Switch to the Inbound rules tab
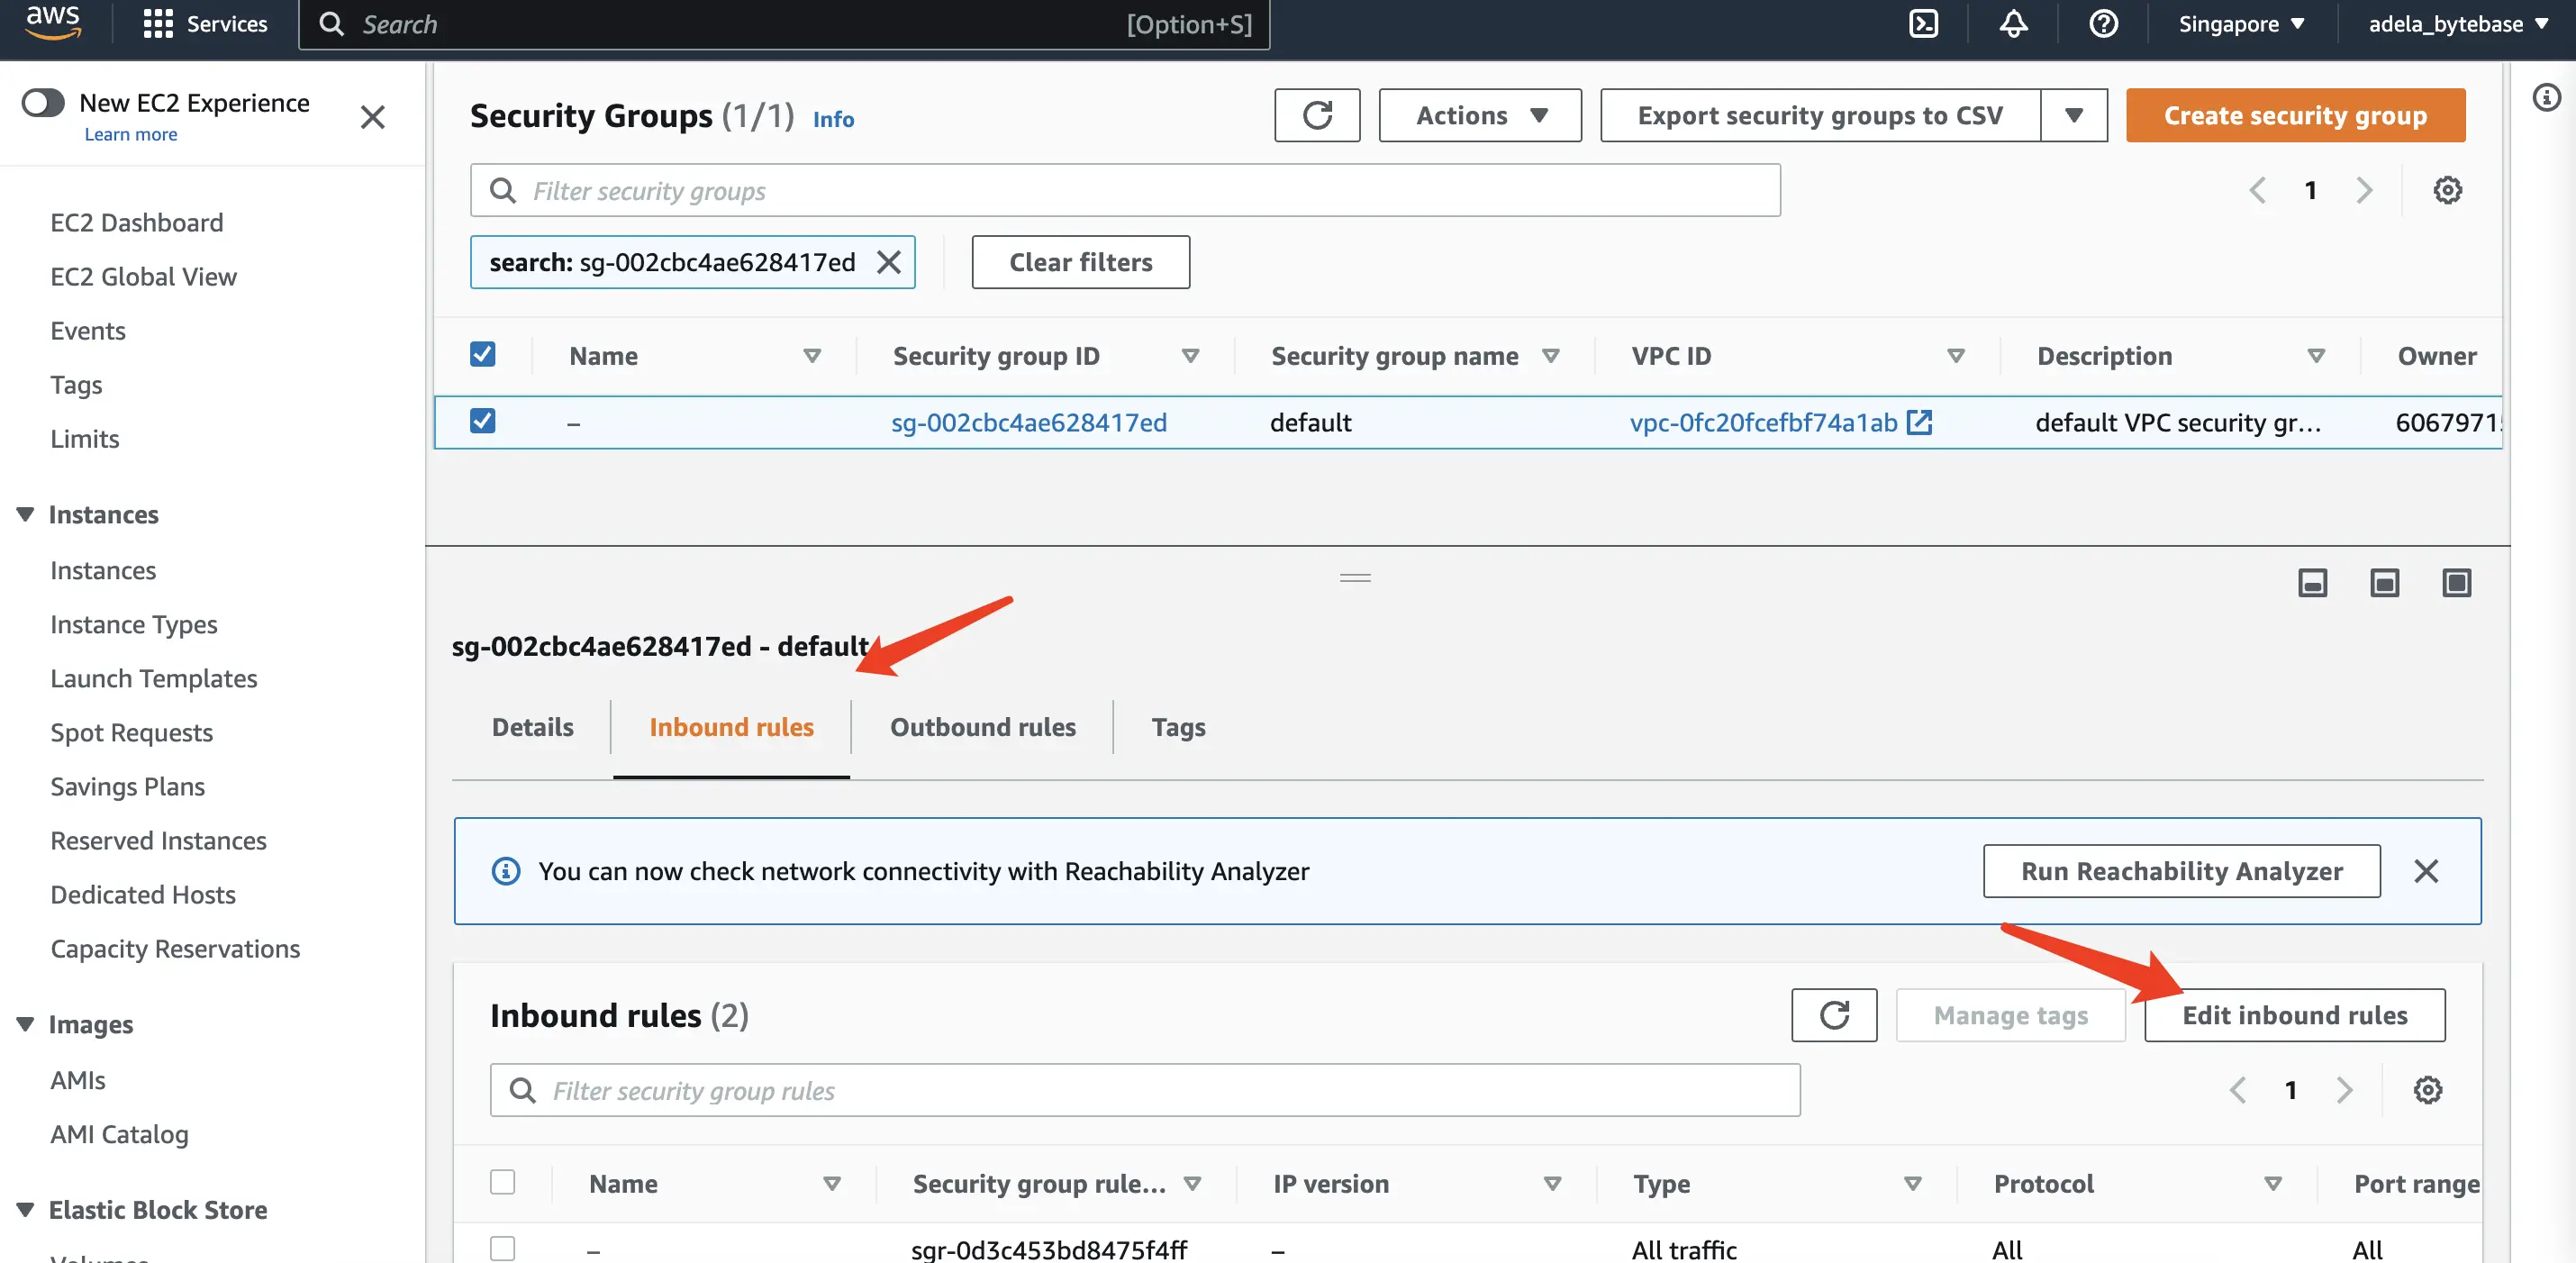The image size is (2576, 1263). pyautogui.click(x=731, y=727)
